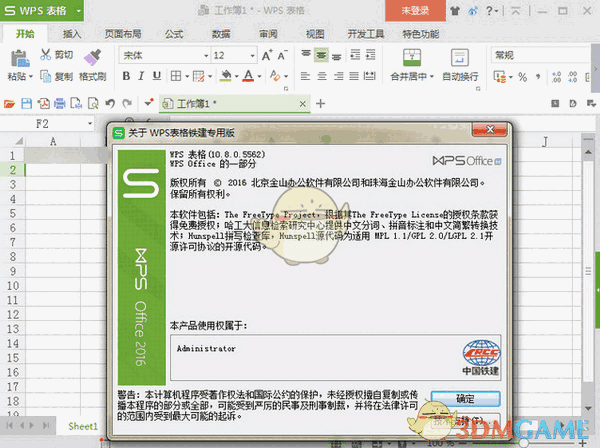This screenshot has width=600, height=448.
Task: Open the Borders dropdown arrow
Action: [187, 77]
